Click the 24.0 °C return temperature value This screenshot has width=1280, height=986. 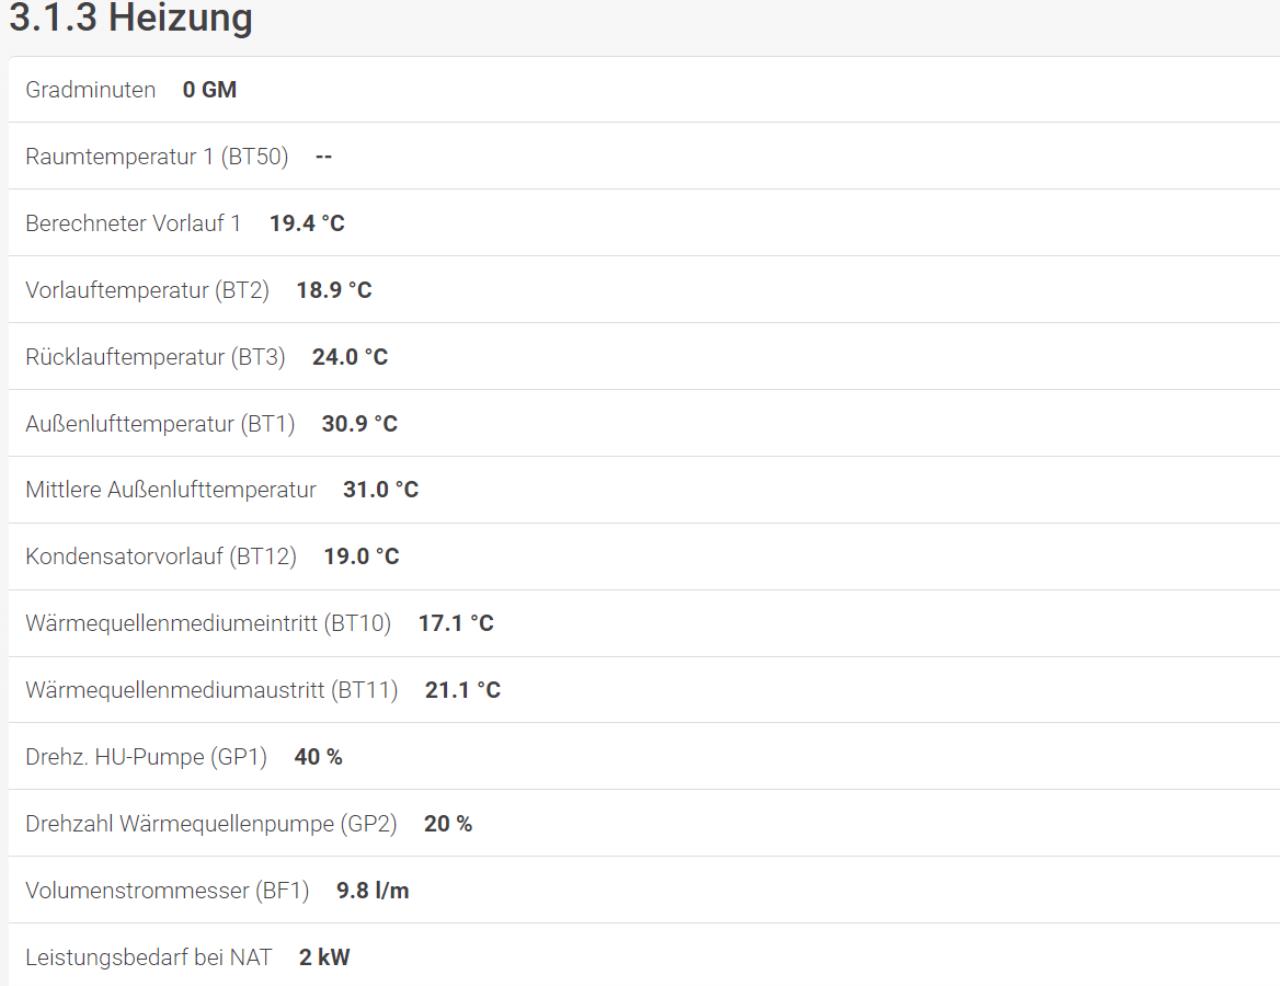(x=350, y=357)
